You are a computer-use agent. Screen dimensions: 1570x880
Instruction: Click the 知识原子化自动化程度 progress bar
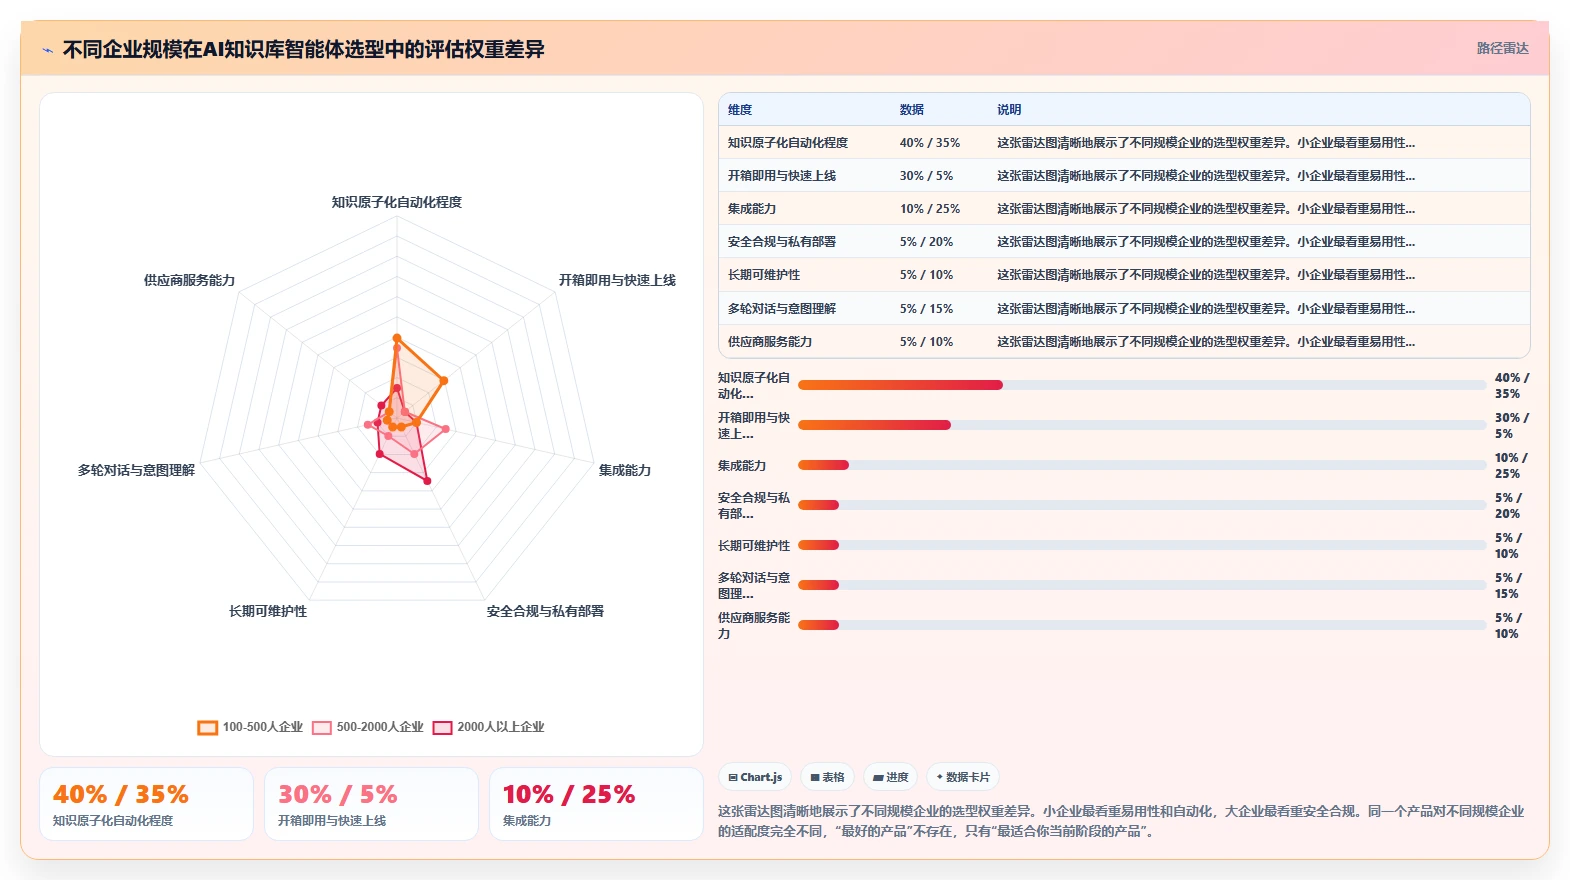click(1142, 385)
